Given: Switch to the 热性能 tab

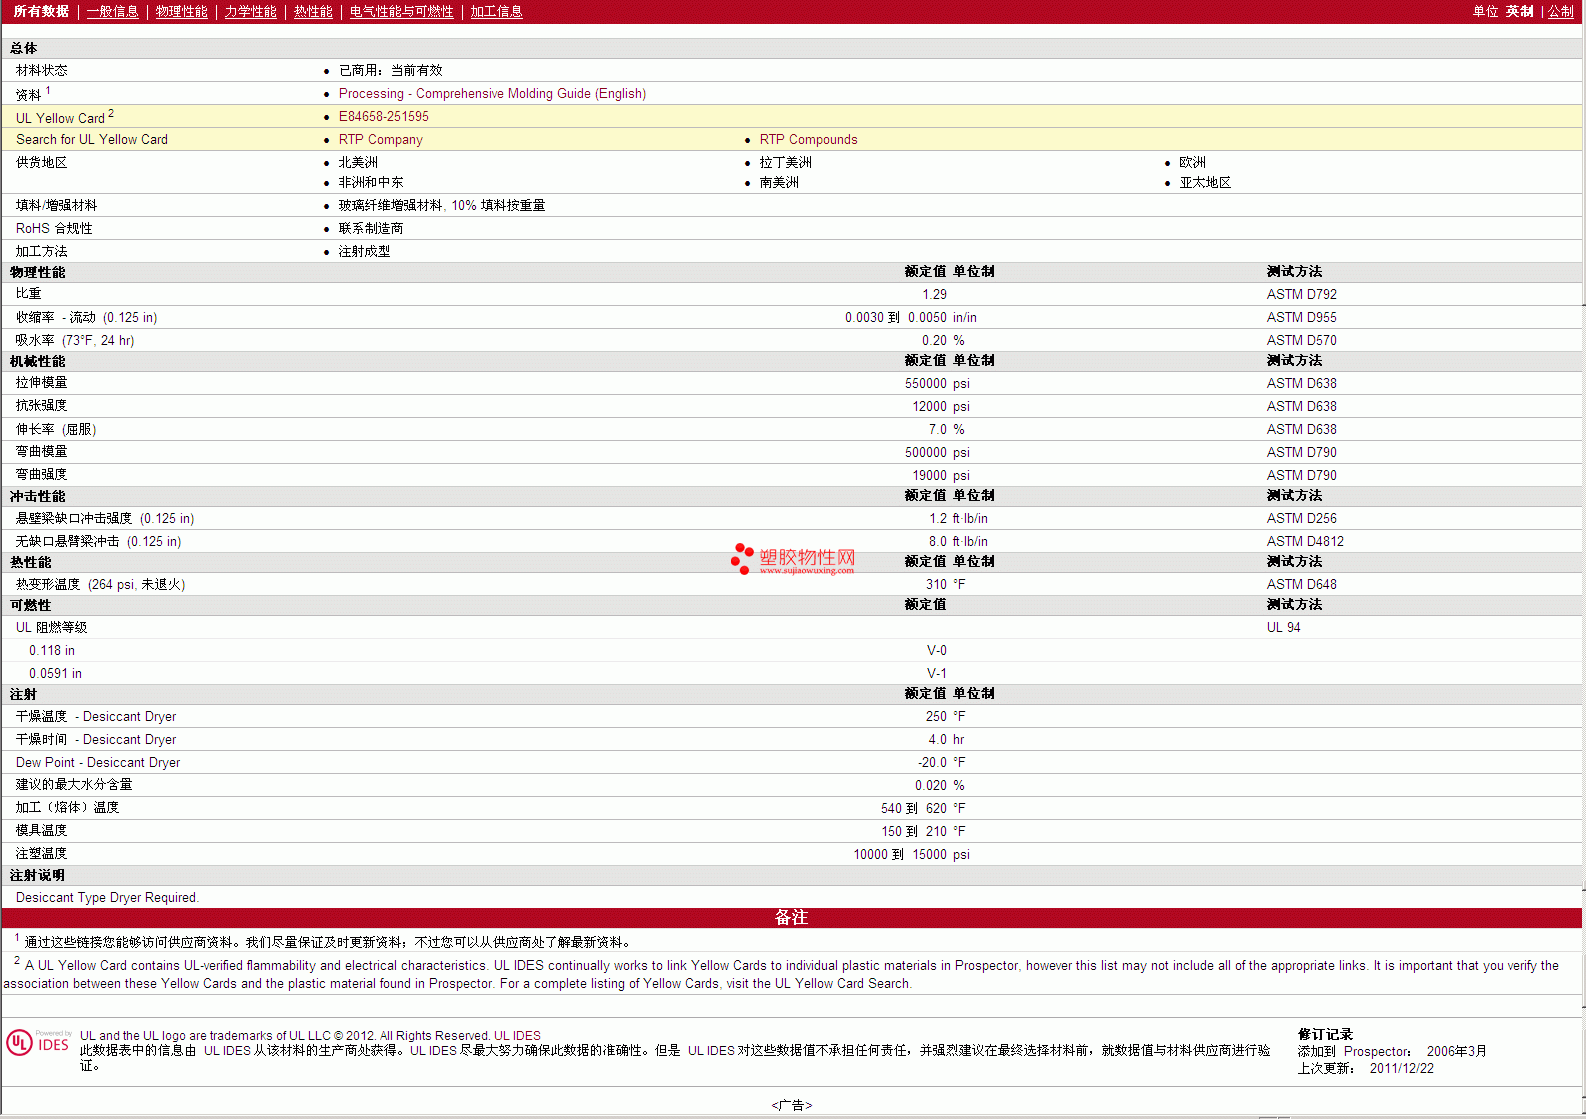Looking at the screenshot, I should click(x=313, y=11).
